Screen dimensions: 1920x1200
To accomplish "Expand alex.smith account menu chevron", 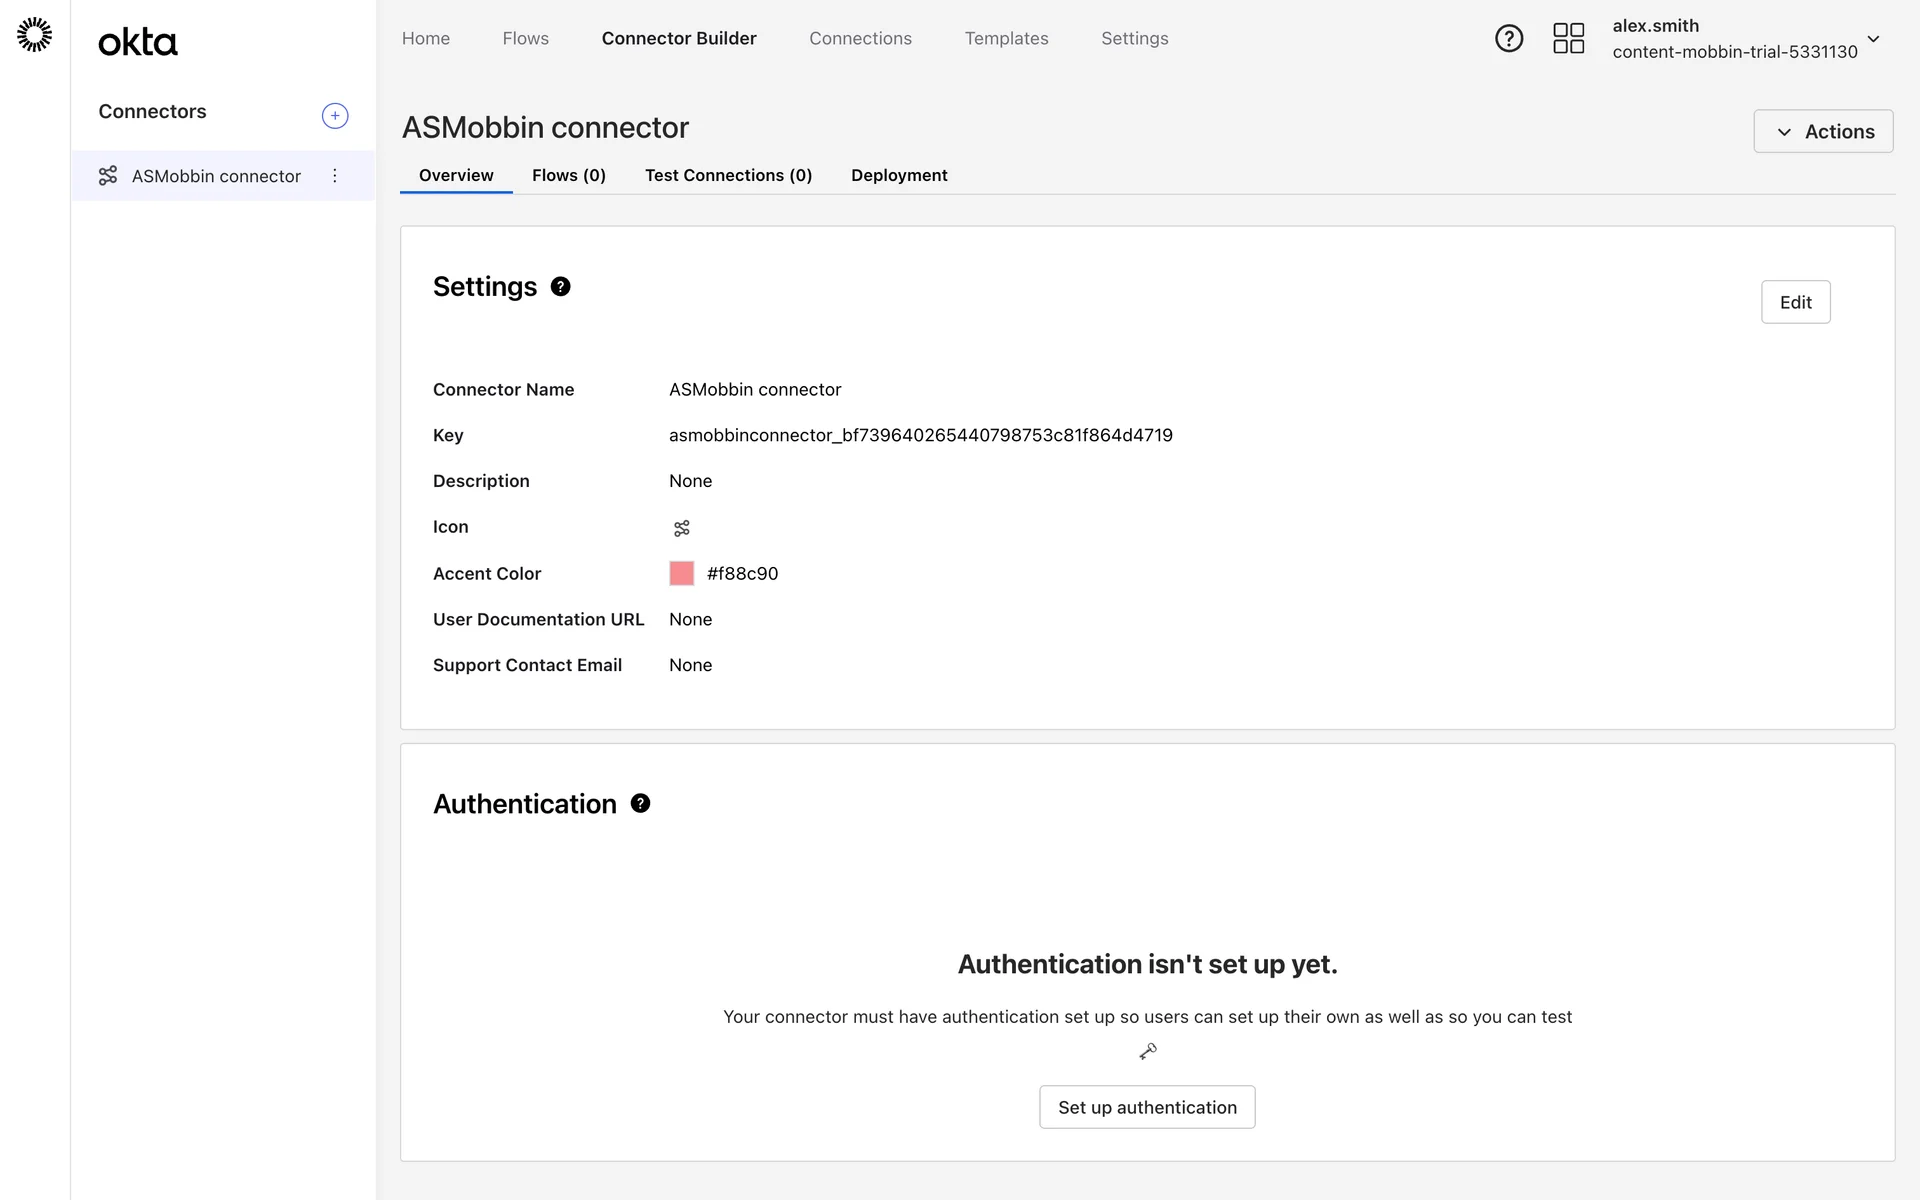I will (1873, 40).
